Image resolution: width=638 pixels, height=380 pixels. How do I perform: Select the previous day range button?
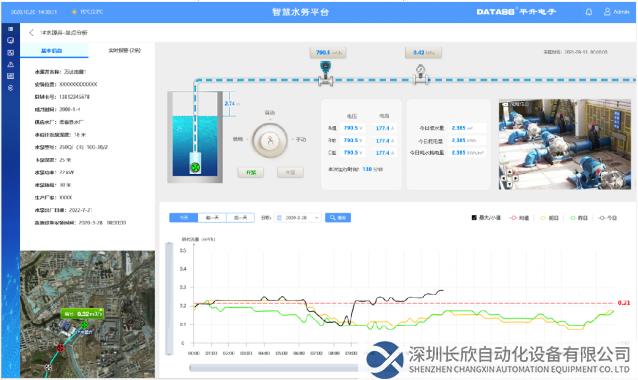pyautogui.click(x=212, y=218)
